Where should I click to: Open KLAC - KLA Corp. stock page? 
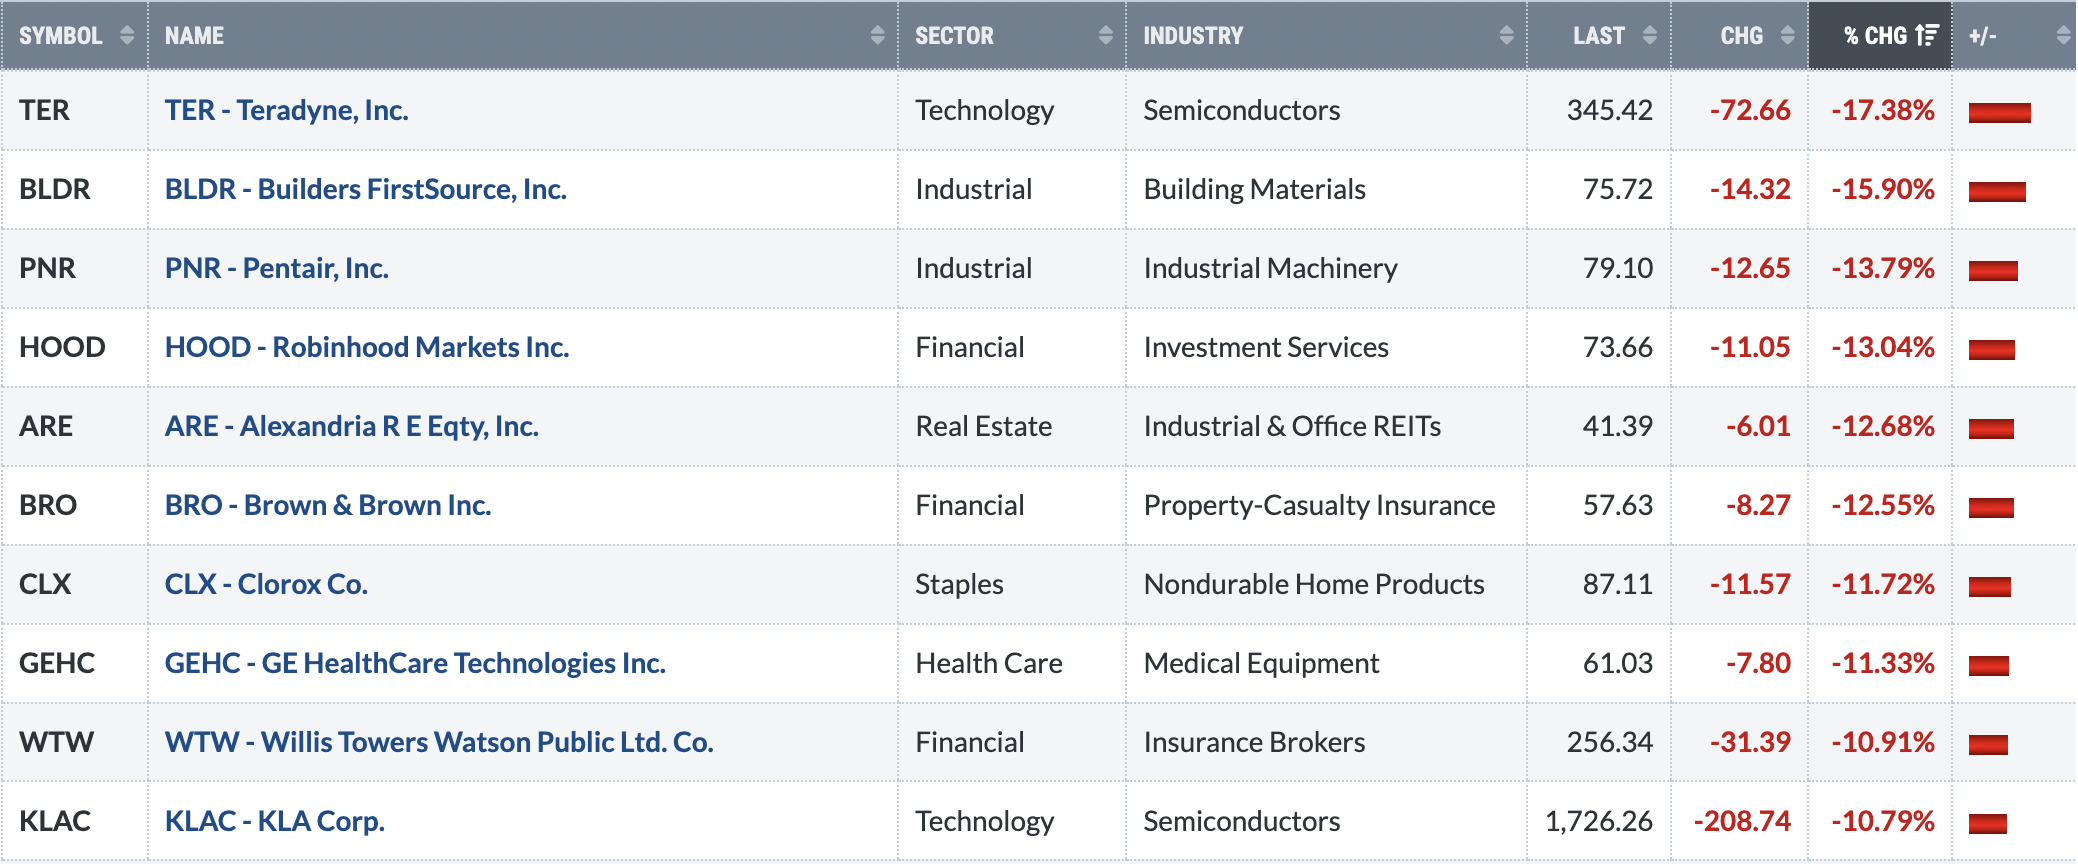coord(275,821)
